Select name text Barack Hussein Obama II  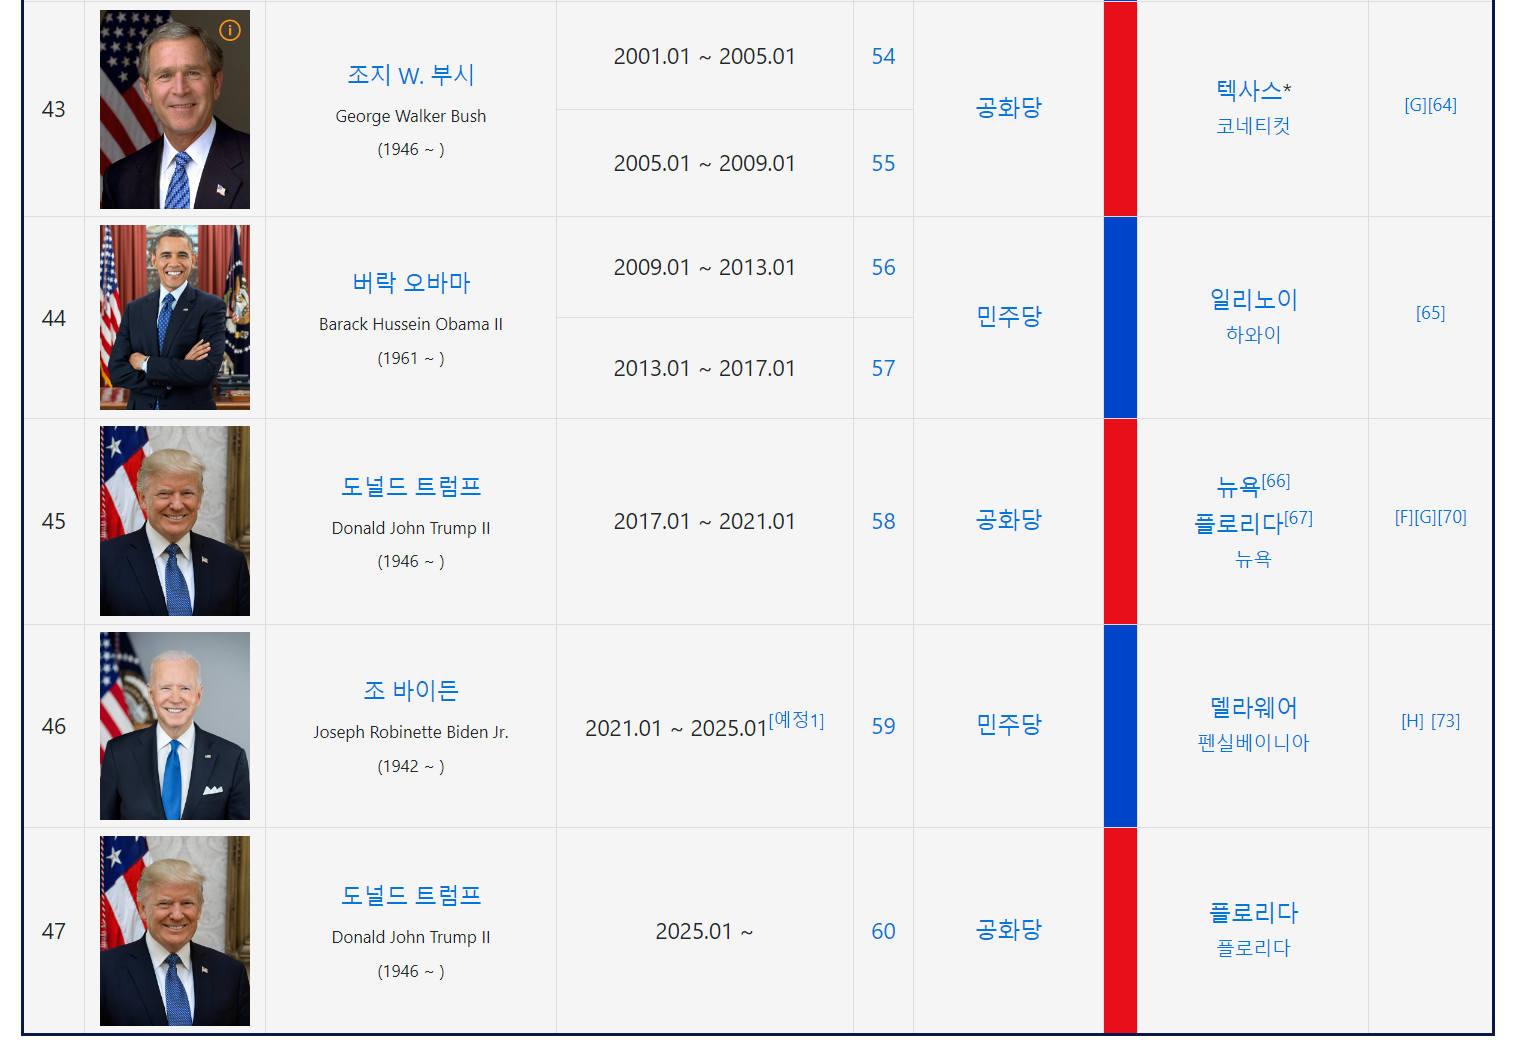411,324
